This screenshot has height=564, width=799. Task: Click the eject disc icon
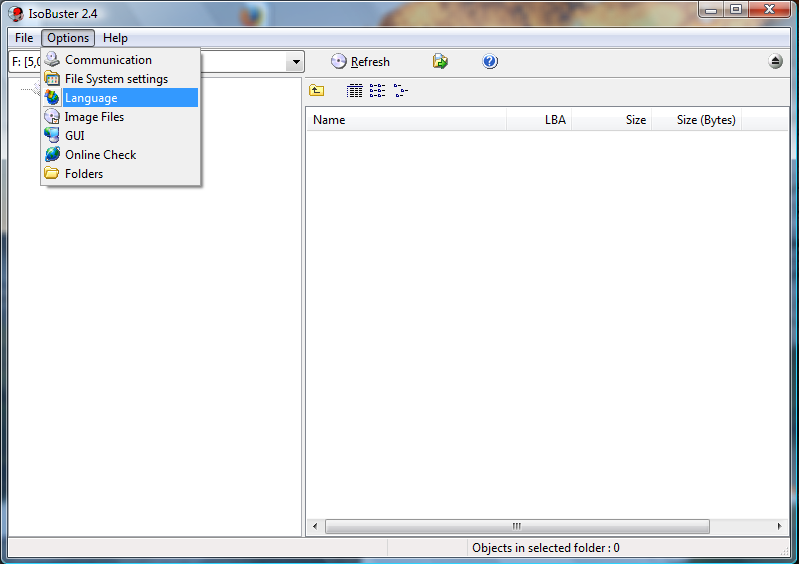pos(776,62)
